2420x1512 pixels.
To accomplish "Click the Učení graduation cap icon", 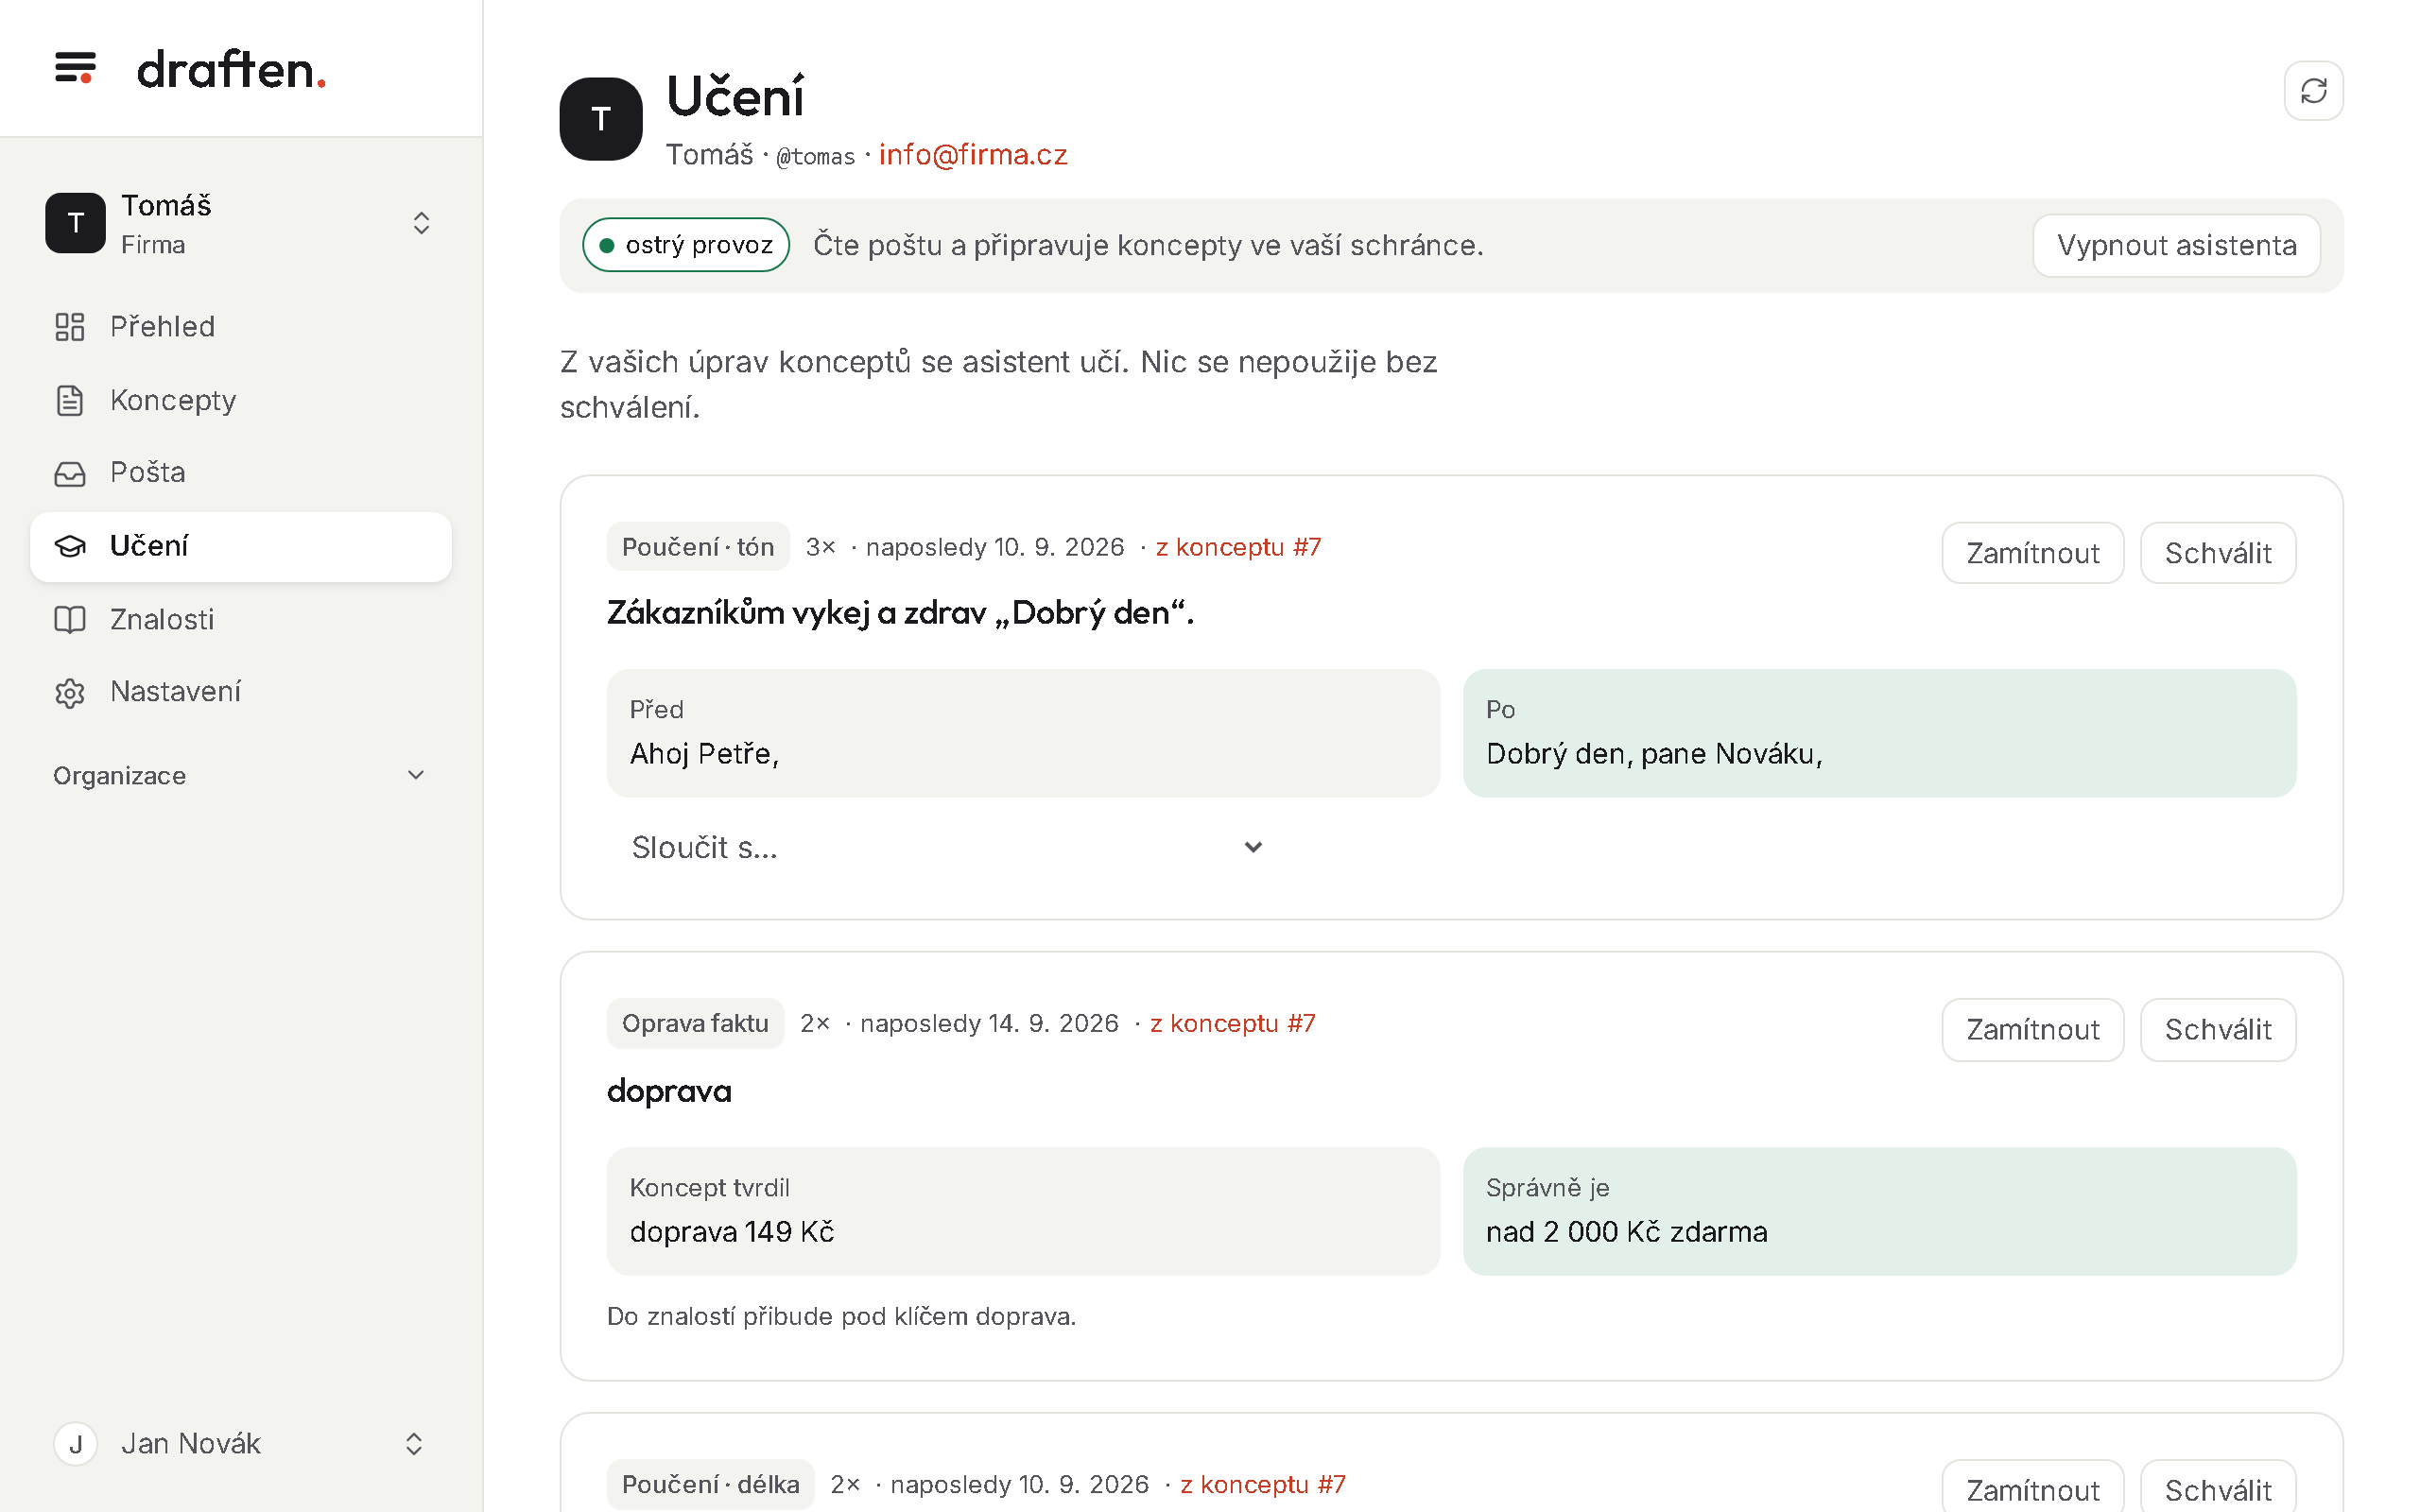I will coord(69,546).
